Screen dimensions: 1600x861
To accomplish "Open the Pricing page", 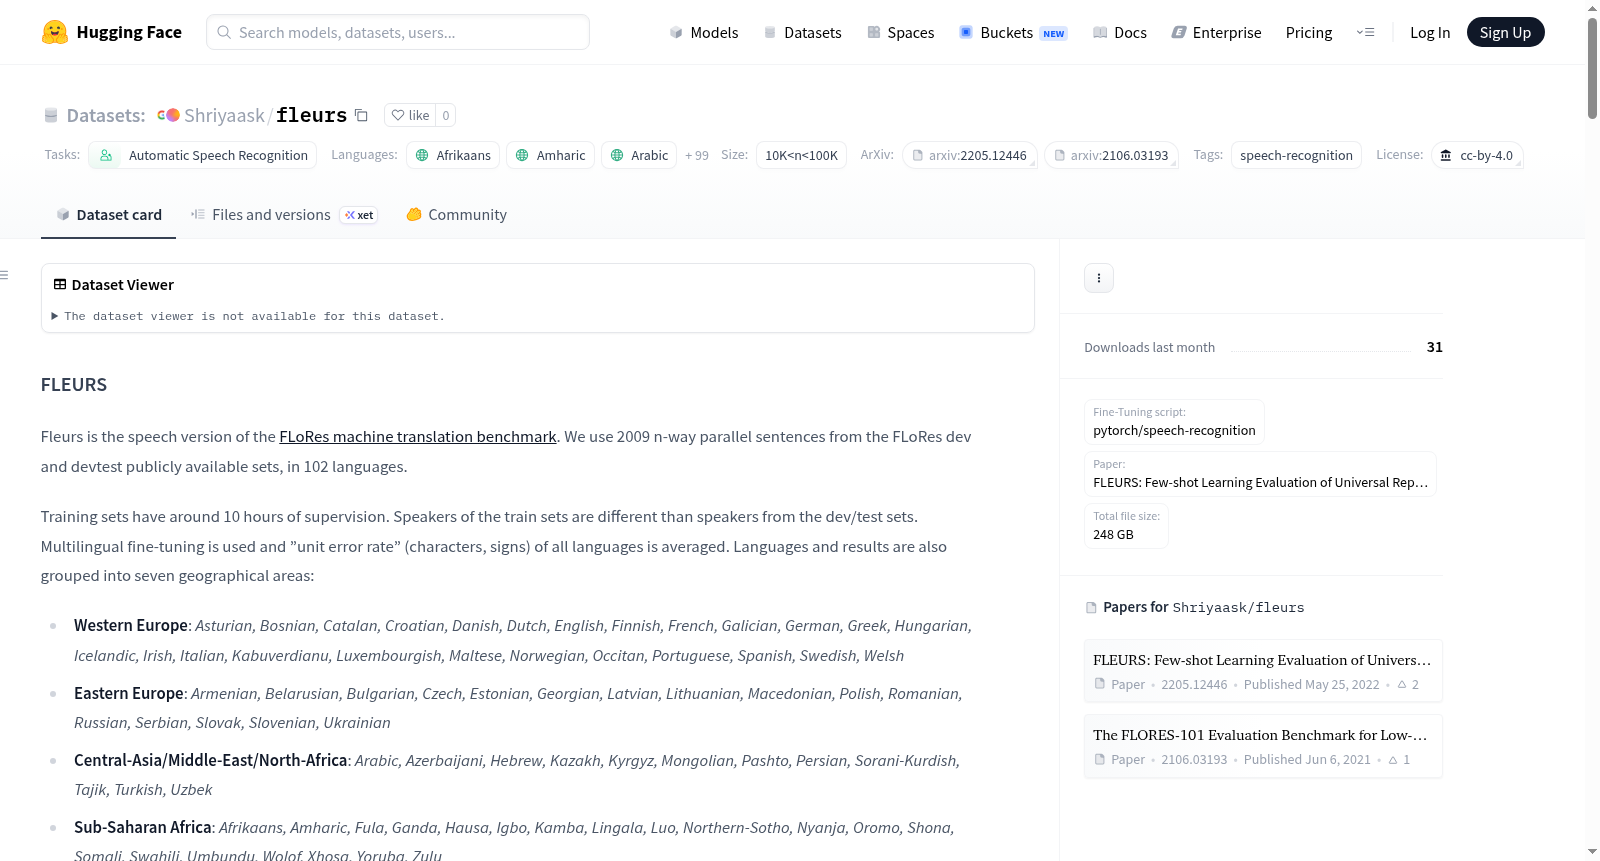I will (x=1309, y=32).
